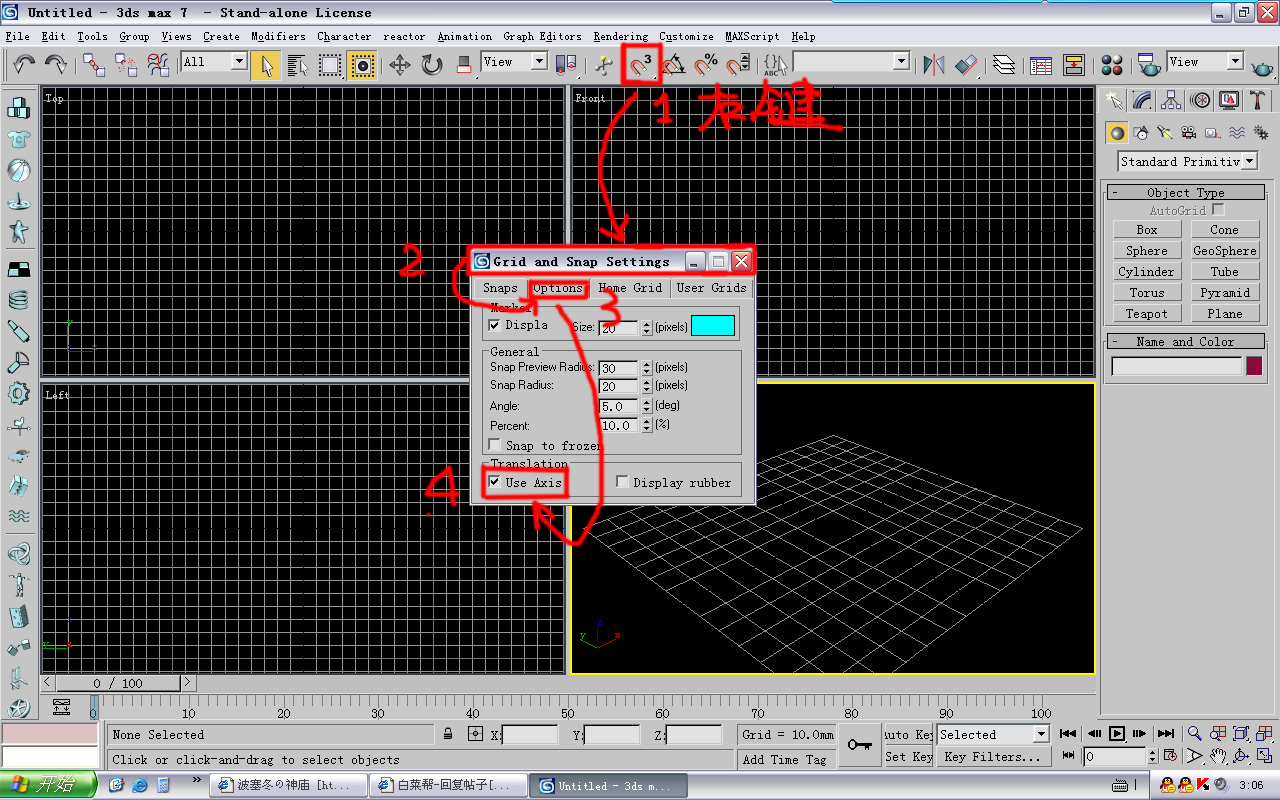Open the Layer Manager

[1005, 65]
